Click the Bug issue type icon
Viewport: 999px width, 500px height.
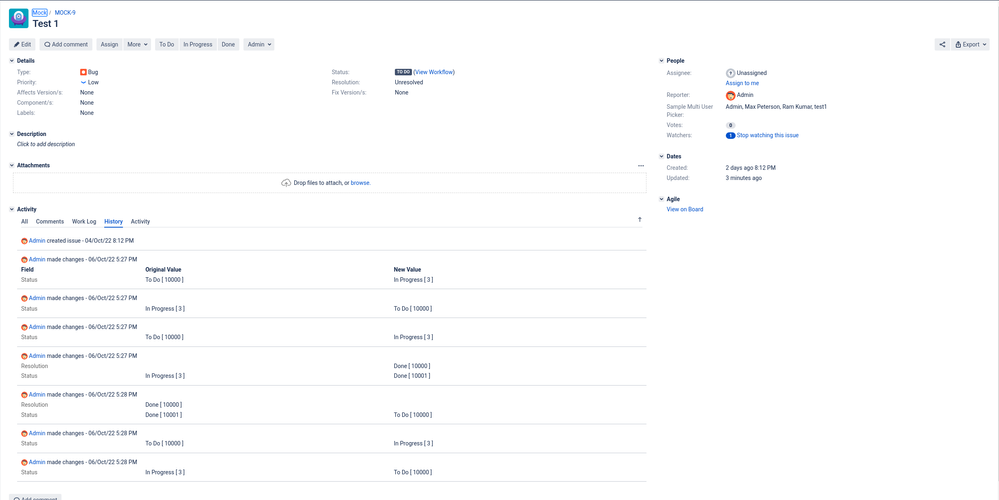point(83,73)
